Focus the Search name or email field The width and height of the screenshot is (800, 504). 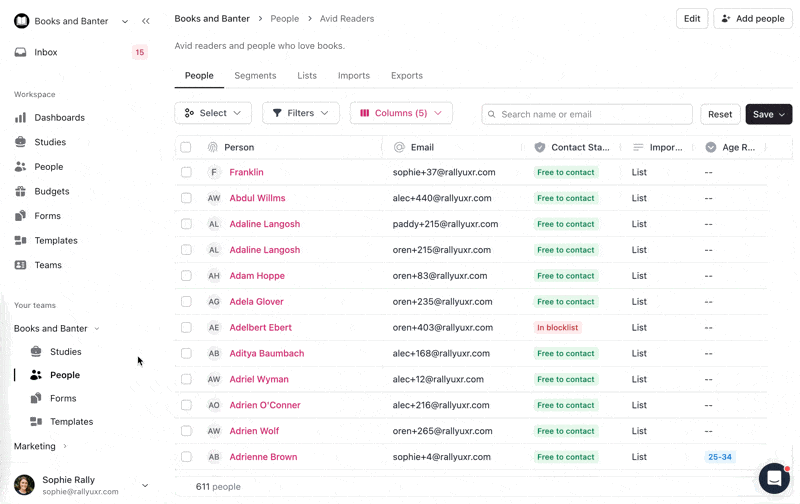coord(587,114)
